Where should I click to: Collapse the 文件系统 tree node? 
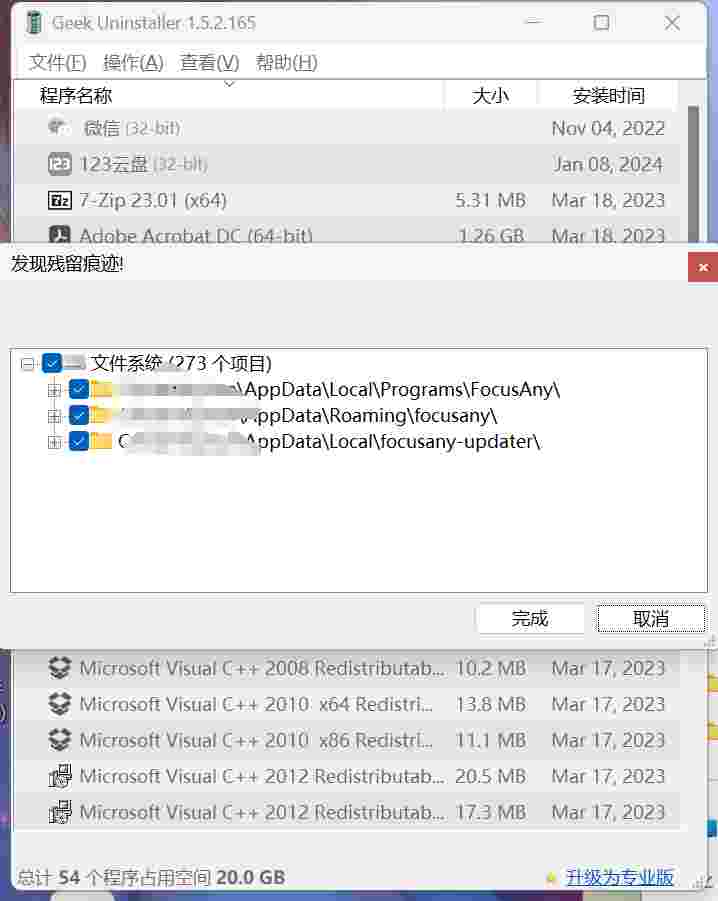pos(27,363)
